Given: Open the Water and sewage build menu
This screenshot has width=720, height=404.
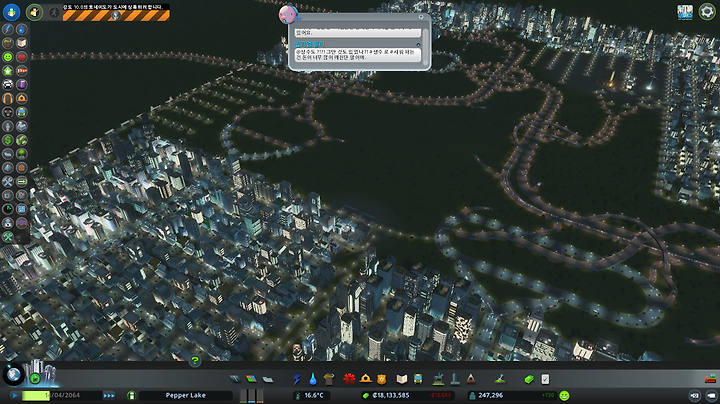Looking at the screenshot, I should pyautogui.click(x=313, y=379).
